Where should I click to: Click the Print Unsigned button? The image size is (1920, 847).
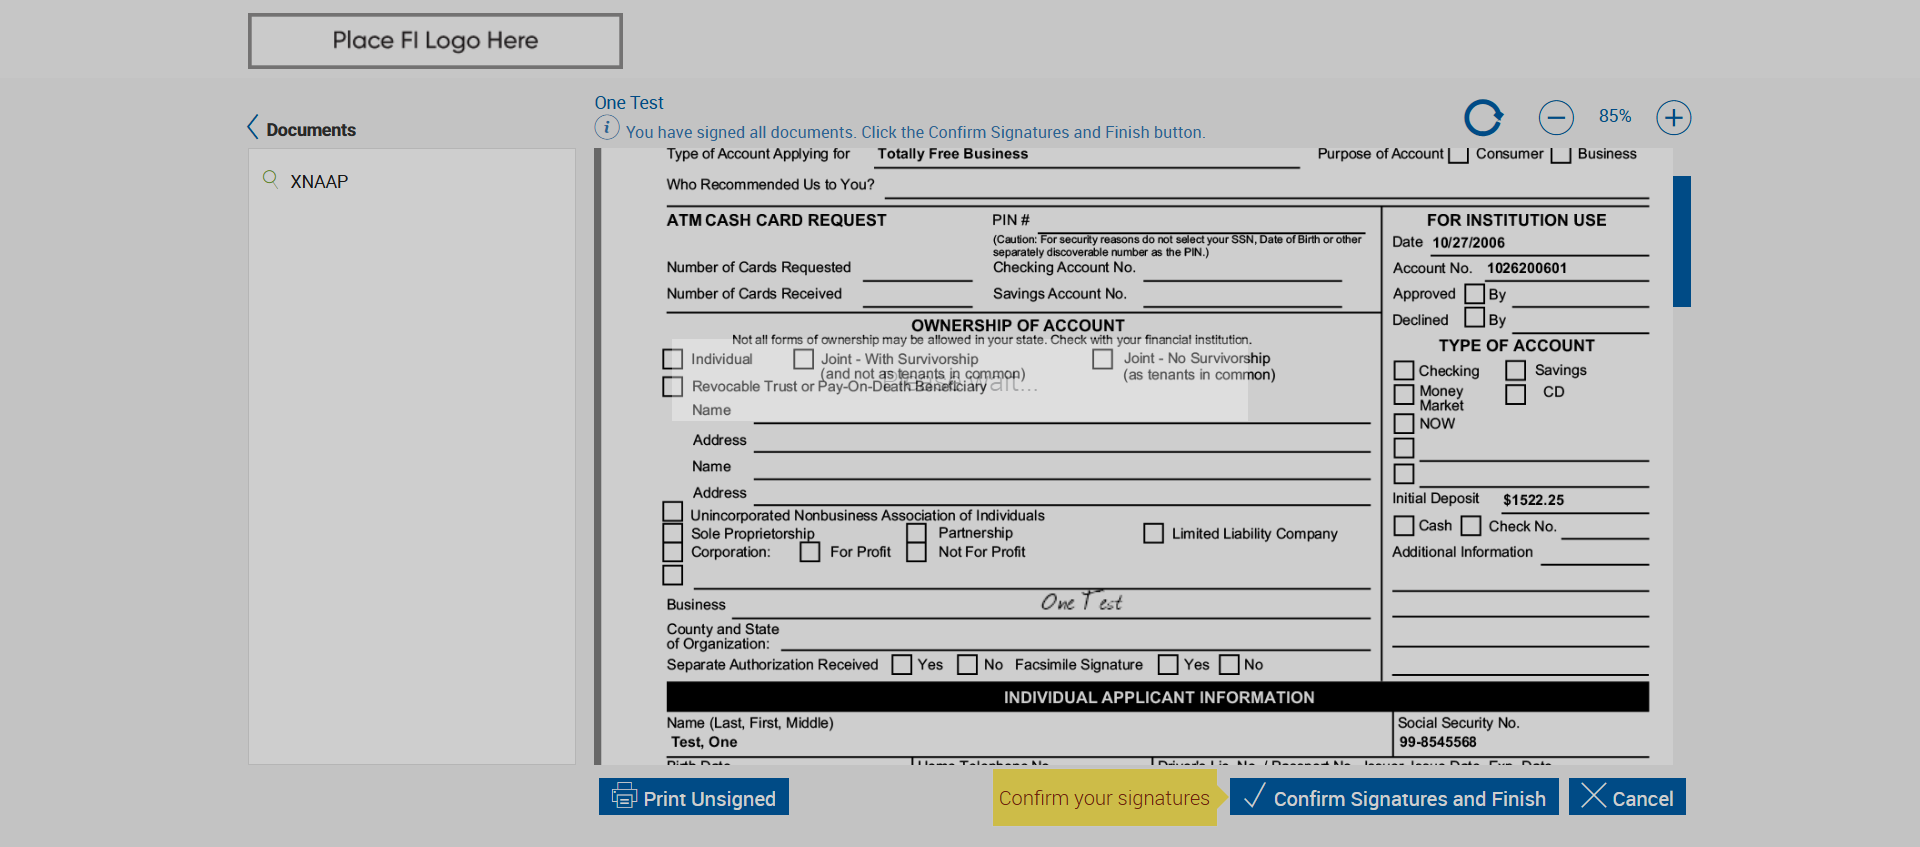(x=694, y=797)
